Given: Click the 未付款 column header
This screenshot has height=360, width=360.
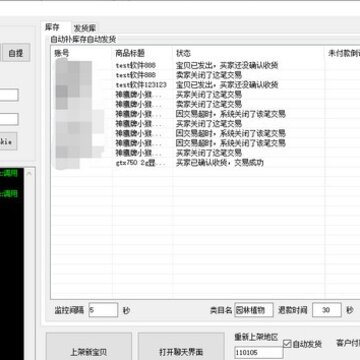Looking at the screenshot, I should point(343,53).
